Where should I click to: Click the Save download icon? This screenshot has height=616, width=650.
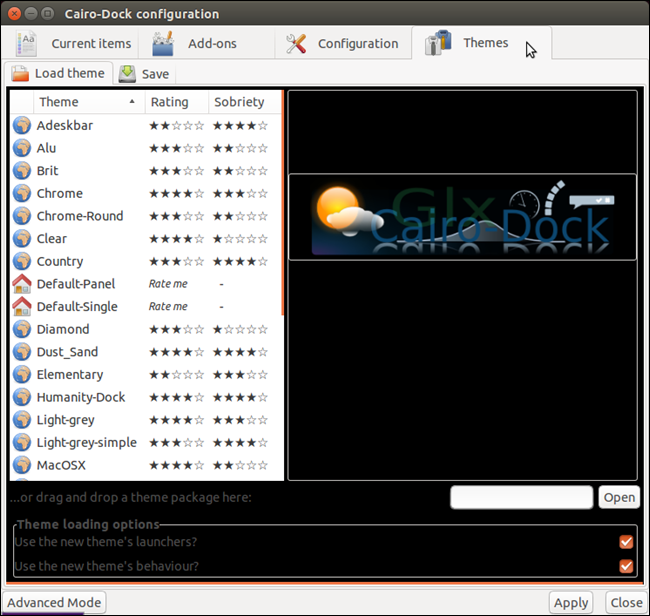pos(127,74)
